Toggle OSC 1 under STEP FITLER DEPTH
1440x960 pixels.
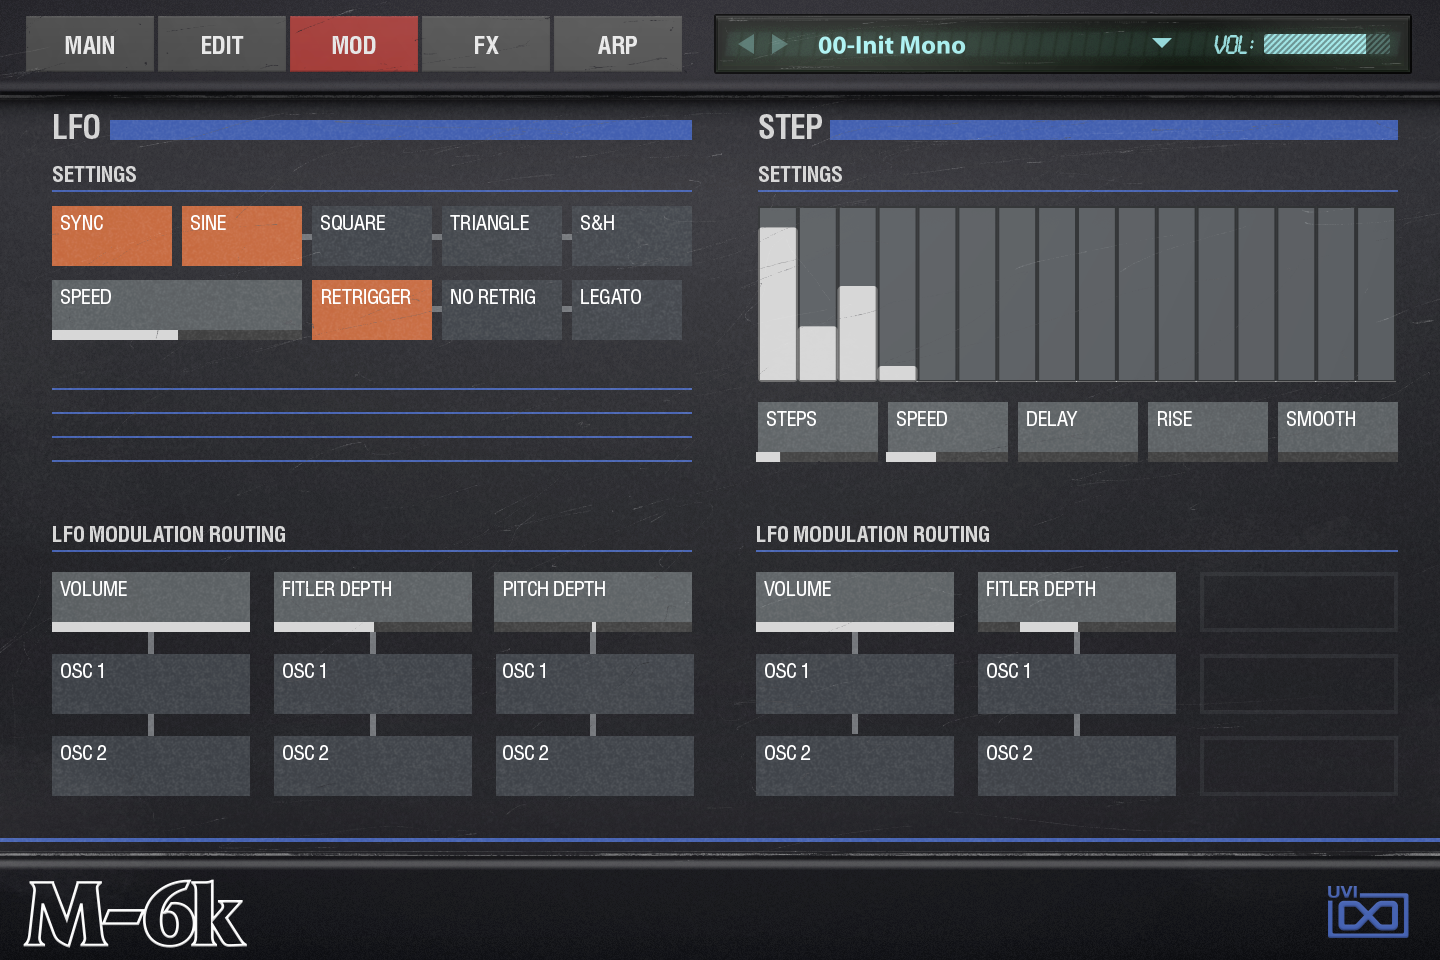(1077, 684)
